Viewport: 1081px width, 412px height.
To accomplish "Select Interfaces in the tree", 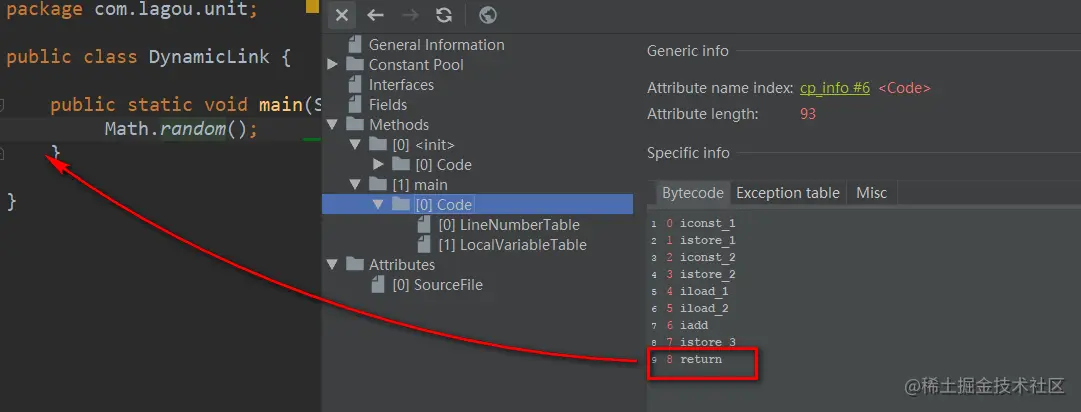I will pos(401,85).
